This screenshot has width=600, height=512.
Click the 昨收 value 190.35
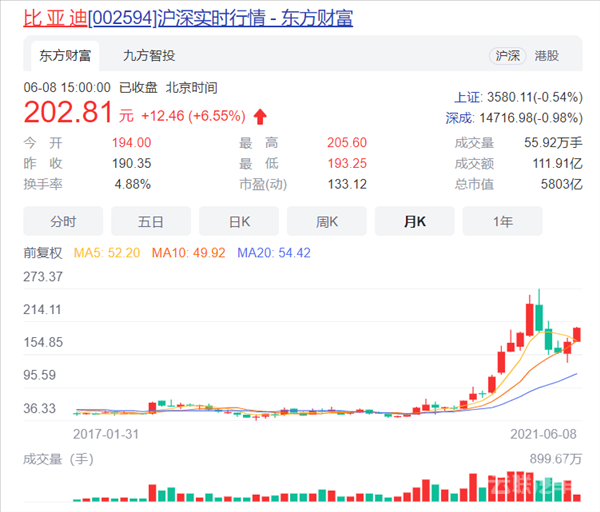132,163
